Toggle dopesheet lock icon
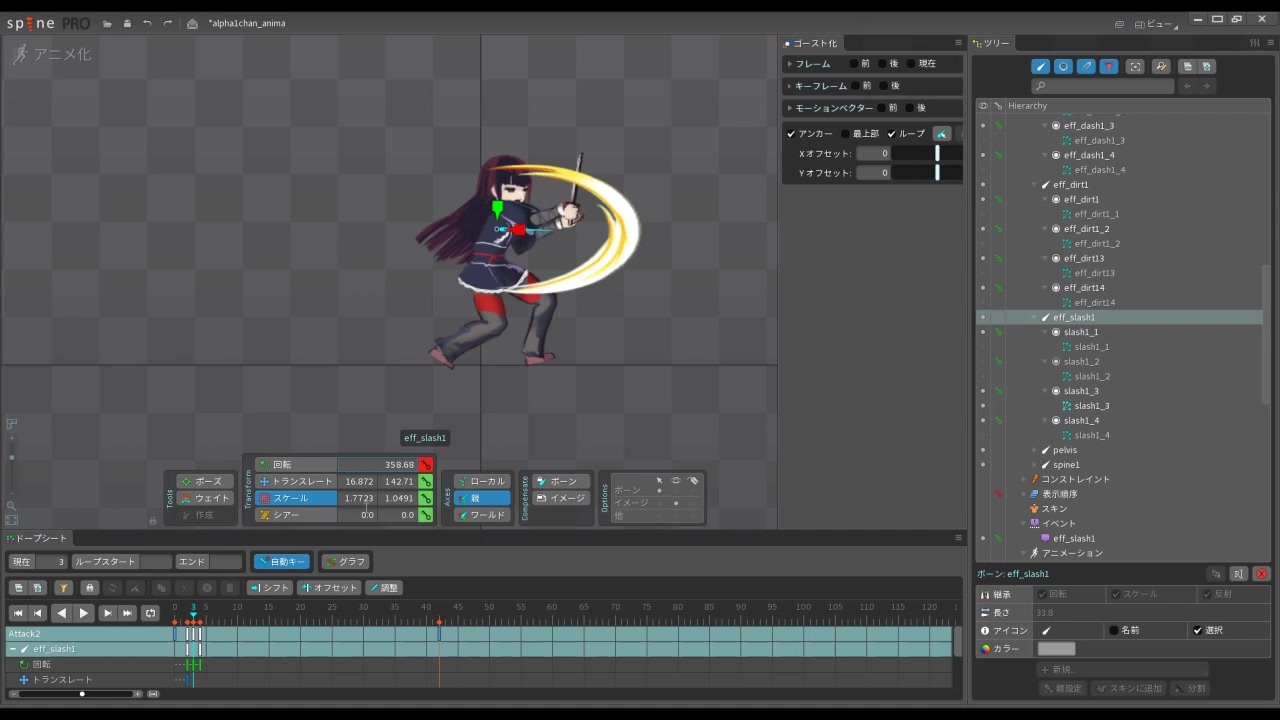The height and width of the screenshot is (720, 1280). point(89,588)
